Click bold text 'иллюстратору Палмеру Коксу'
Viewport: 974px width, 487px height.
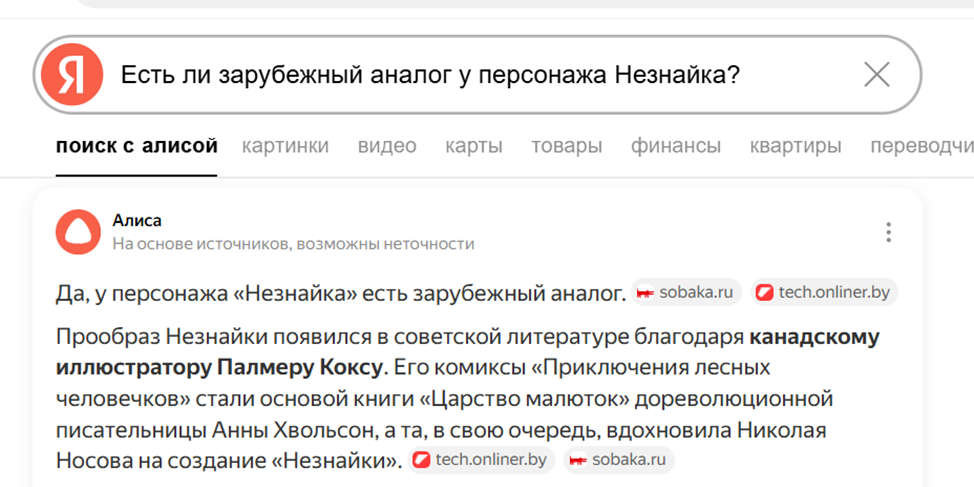tap(219, 368)
